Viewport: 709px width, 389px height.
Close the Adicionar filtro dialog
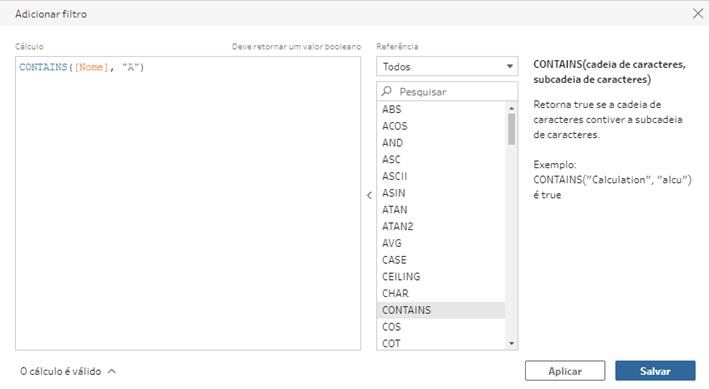coord(698,14)
